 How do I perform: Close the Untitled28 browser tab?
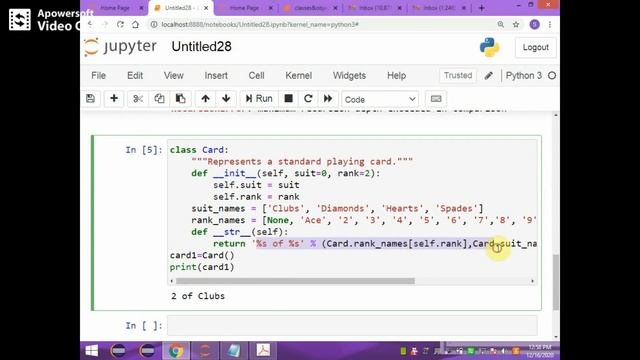click(x=206, y=8)
